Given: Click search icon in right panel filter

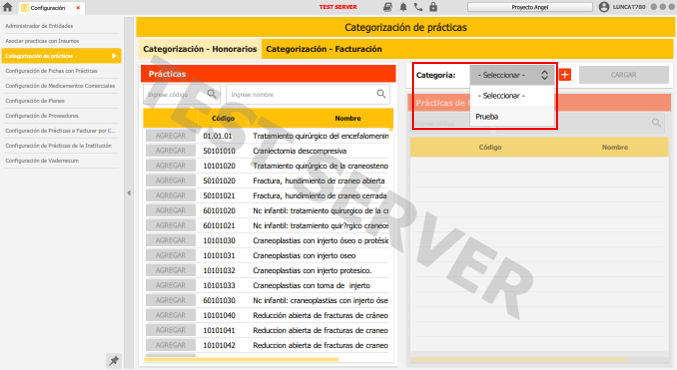Looking at the screenshot, I should [x=656, y=123].
